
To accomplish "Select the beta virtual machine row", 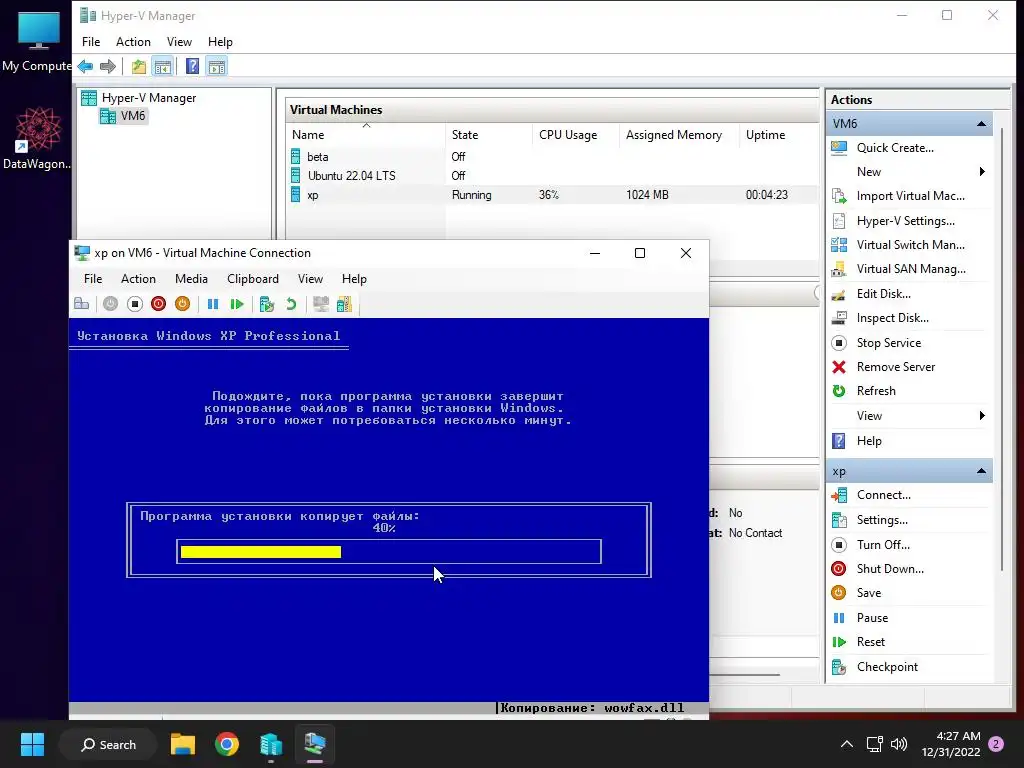I will (552, 157).
